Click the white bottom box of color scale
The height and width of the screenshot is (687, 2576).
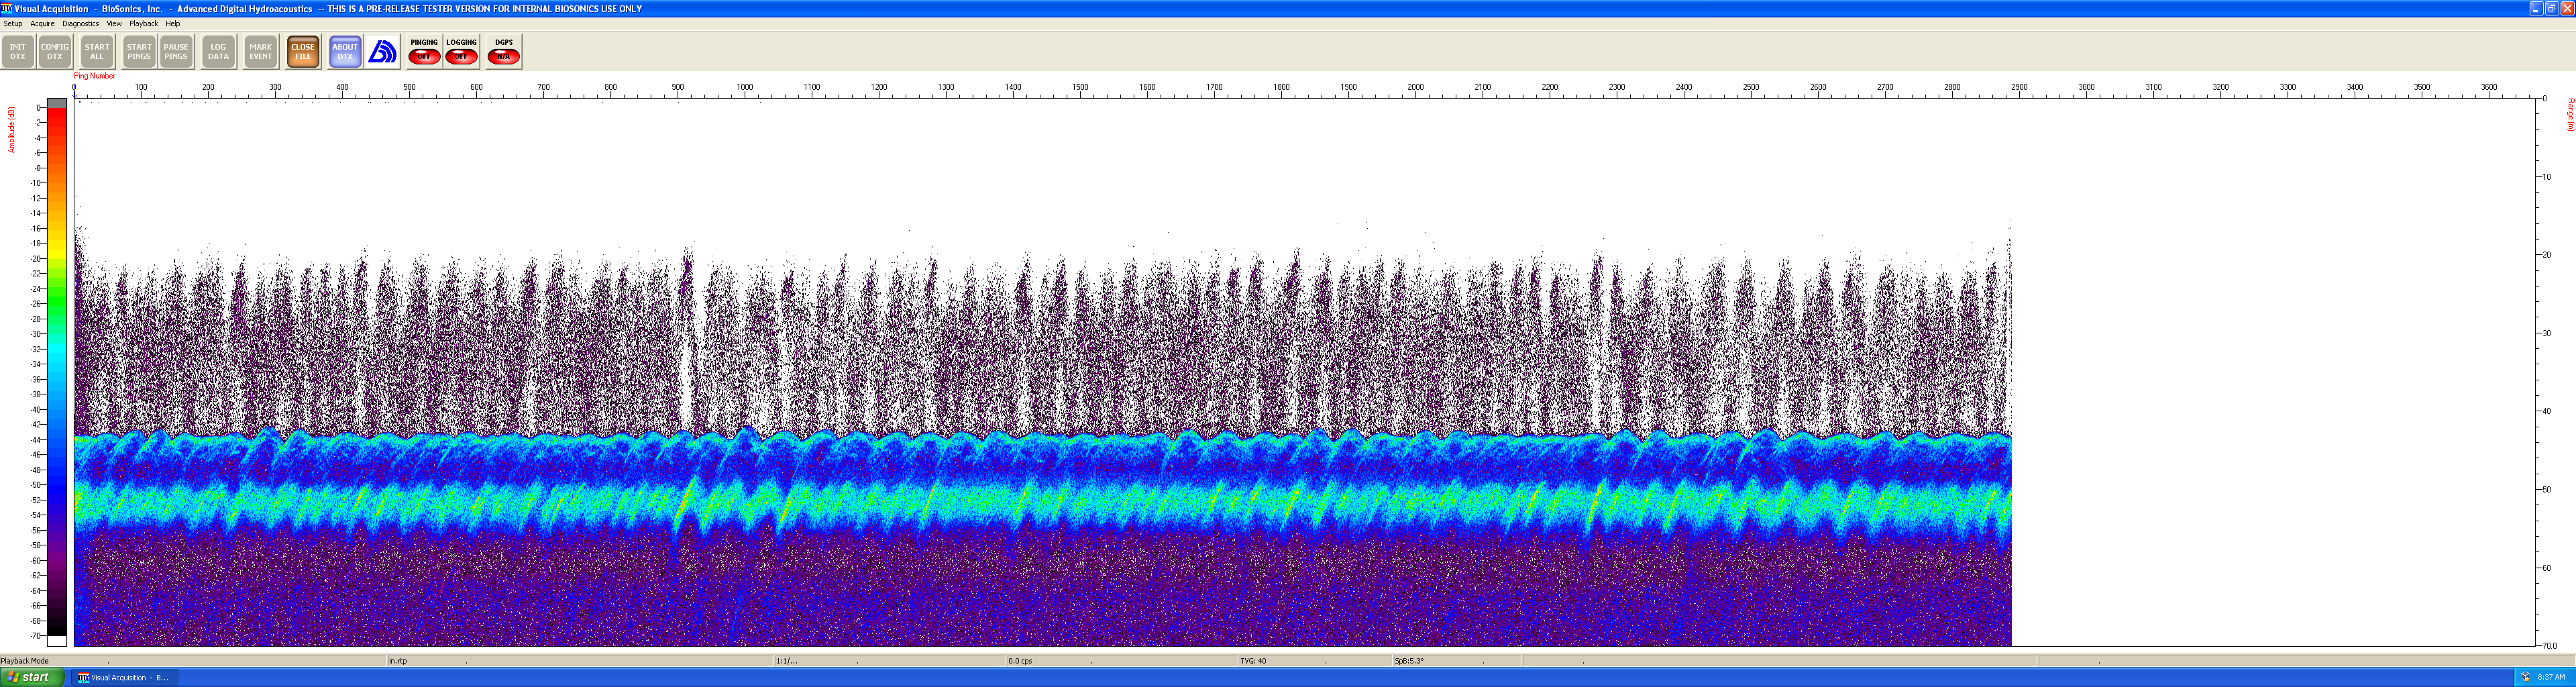pos(57,640)
